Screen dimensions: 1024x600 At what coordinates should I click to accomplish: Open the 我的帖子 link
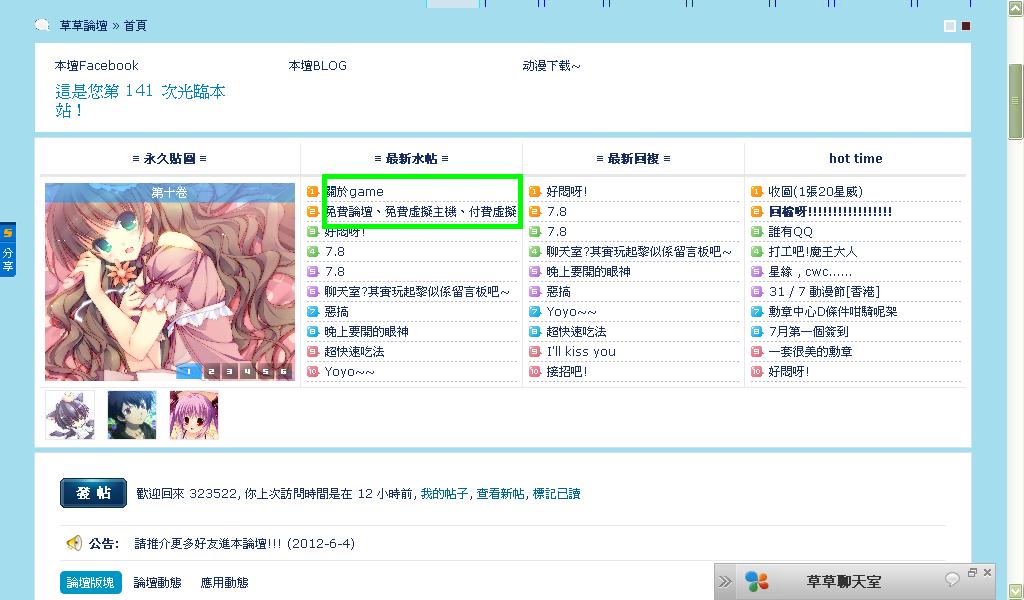coord(444,494)
